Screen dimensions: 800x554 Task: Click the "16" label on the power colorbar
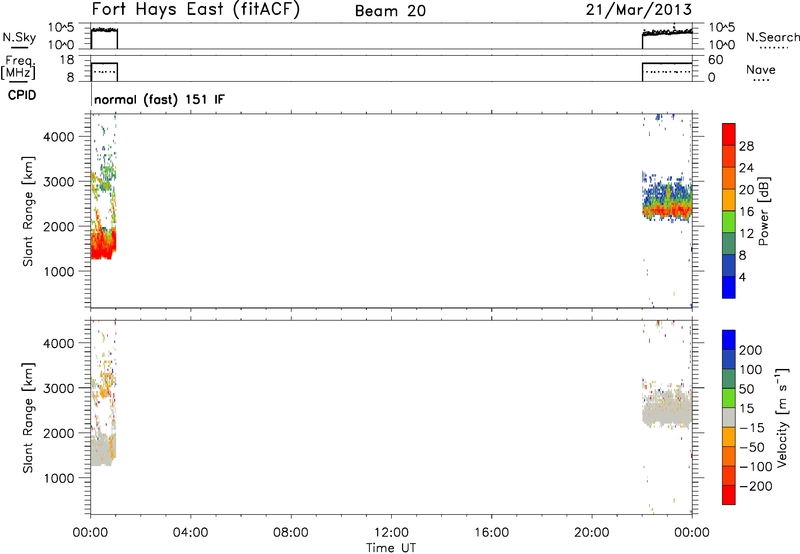[746, 212]
